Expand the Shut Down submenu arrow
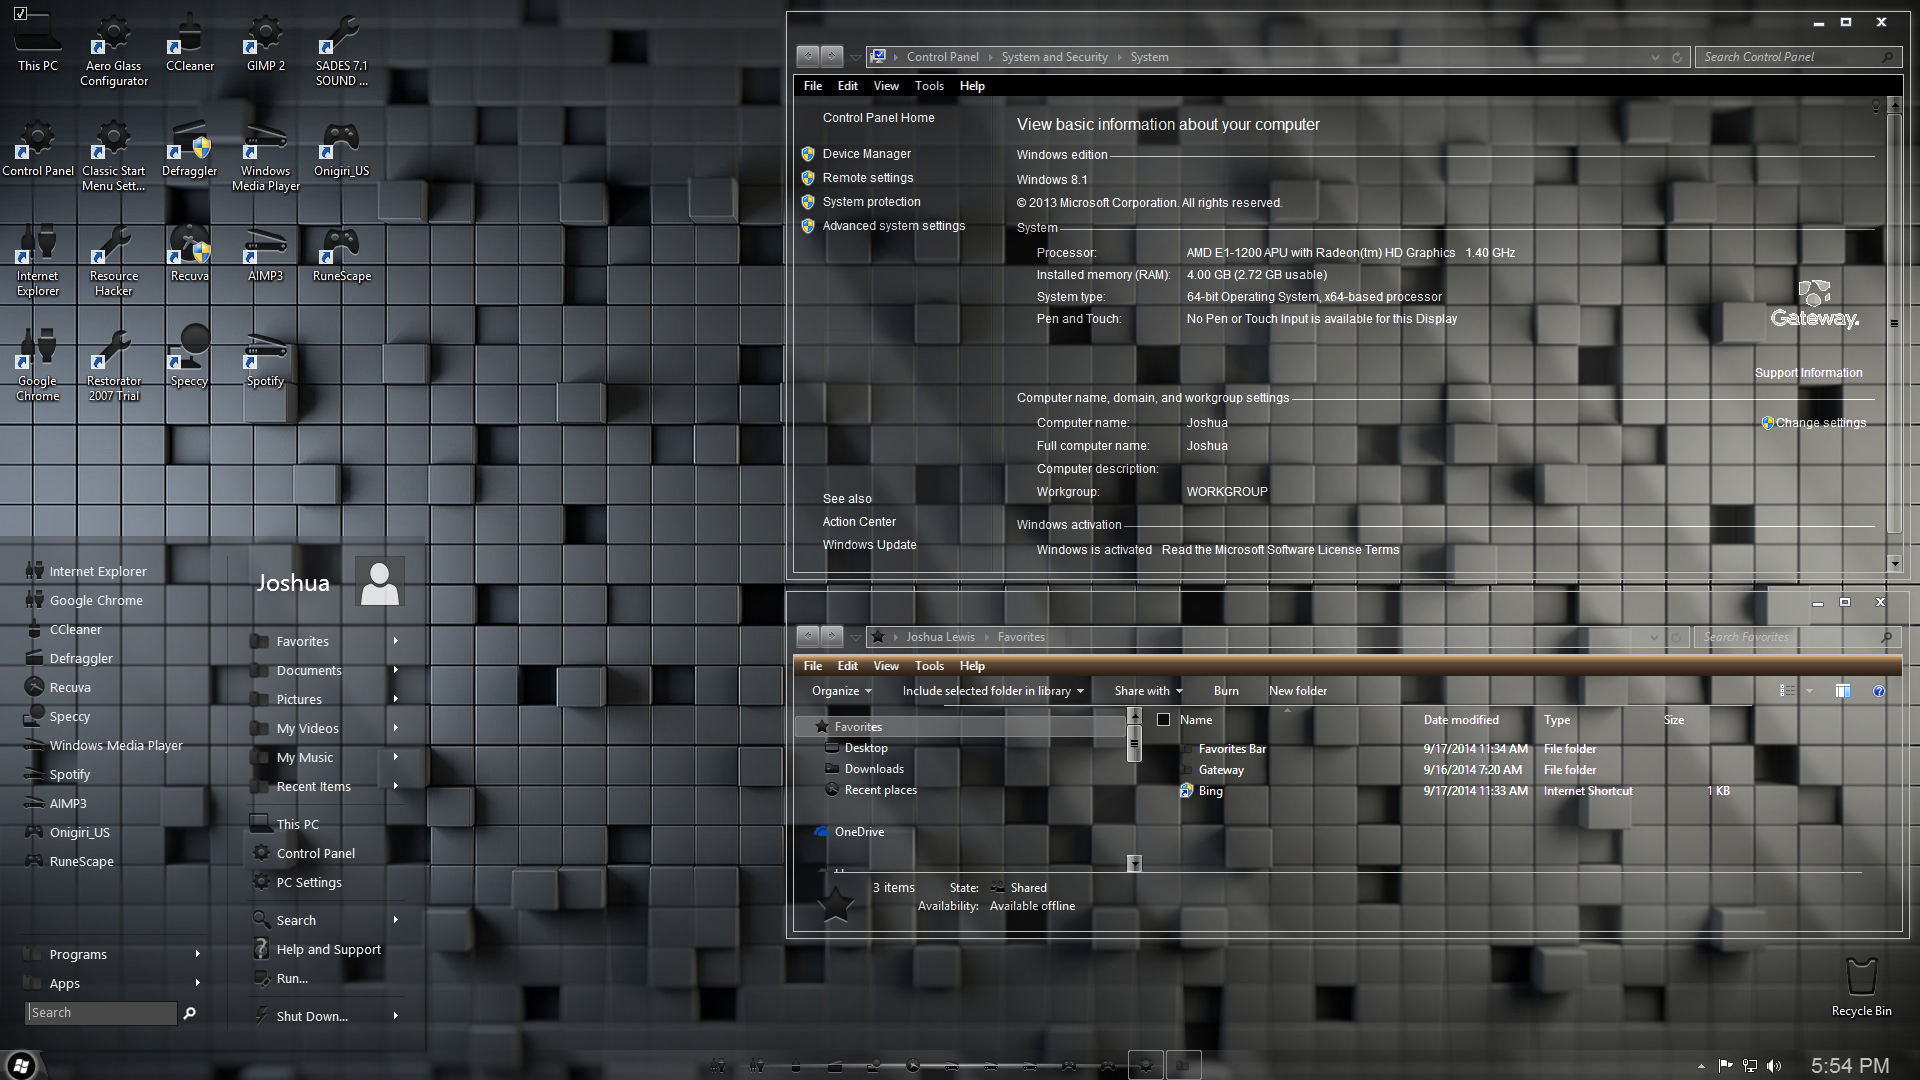The image size is (1920, 1080). coord(396,1016)
